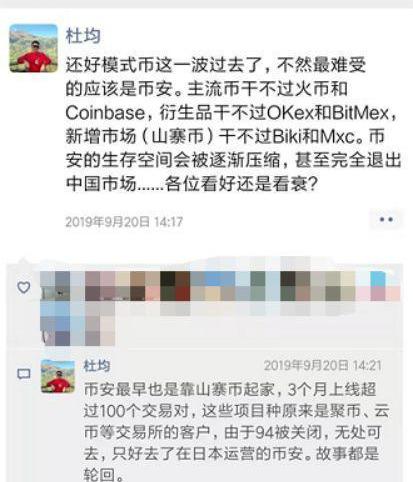Click the text Biki和Mxc in the post

[x=314, y=136]
